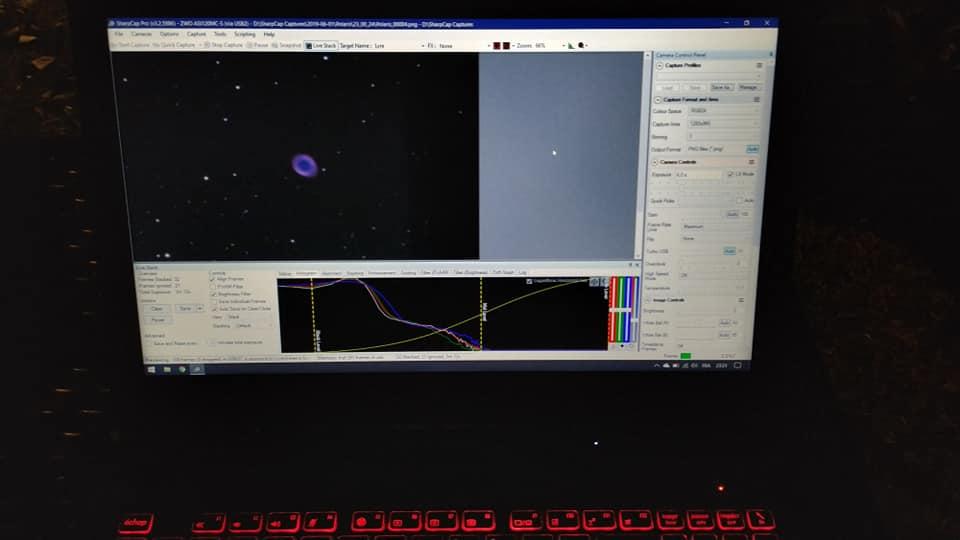Open the Windows Start button
Viewport: 960px width, 540px height.
(152, 370)
